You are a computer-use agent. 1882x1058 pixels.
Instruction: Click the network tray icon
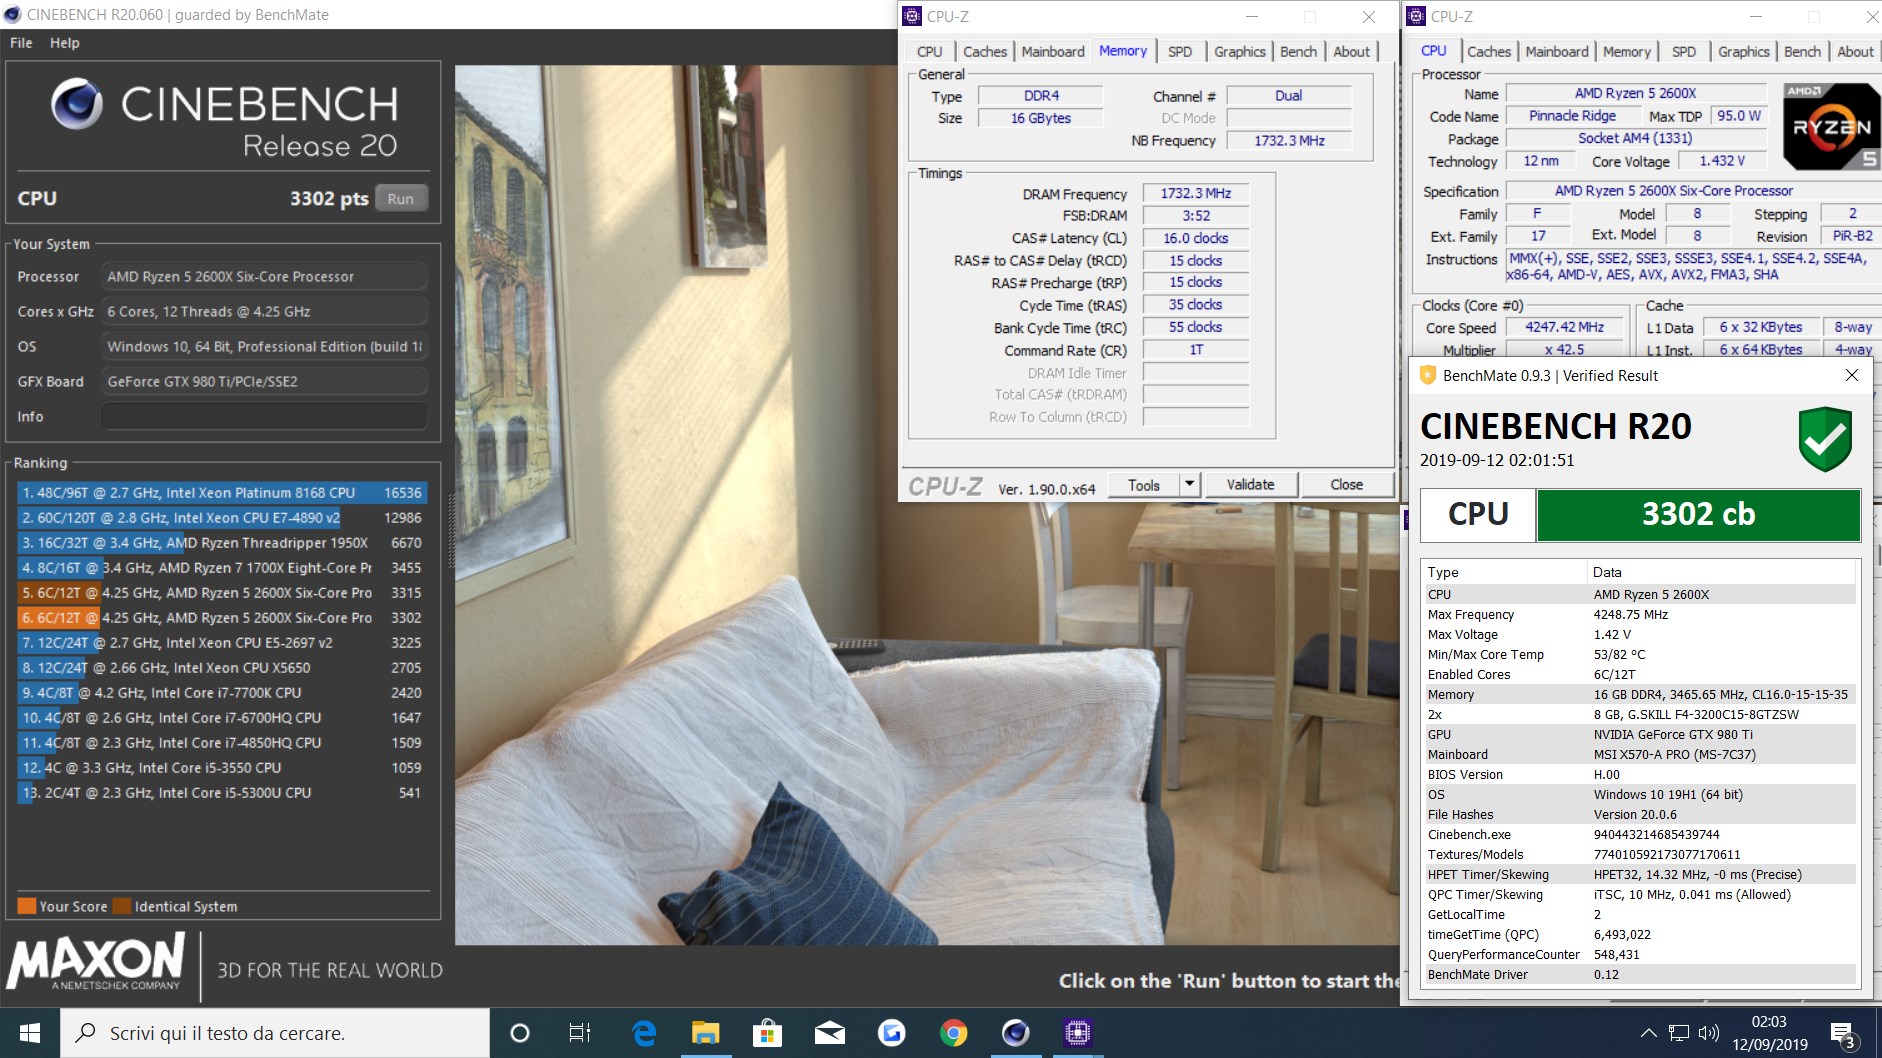pyautogui.click(x=1679, y=1033)
